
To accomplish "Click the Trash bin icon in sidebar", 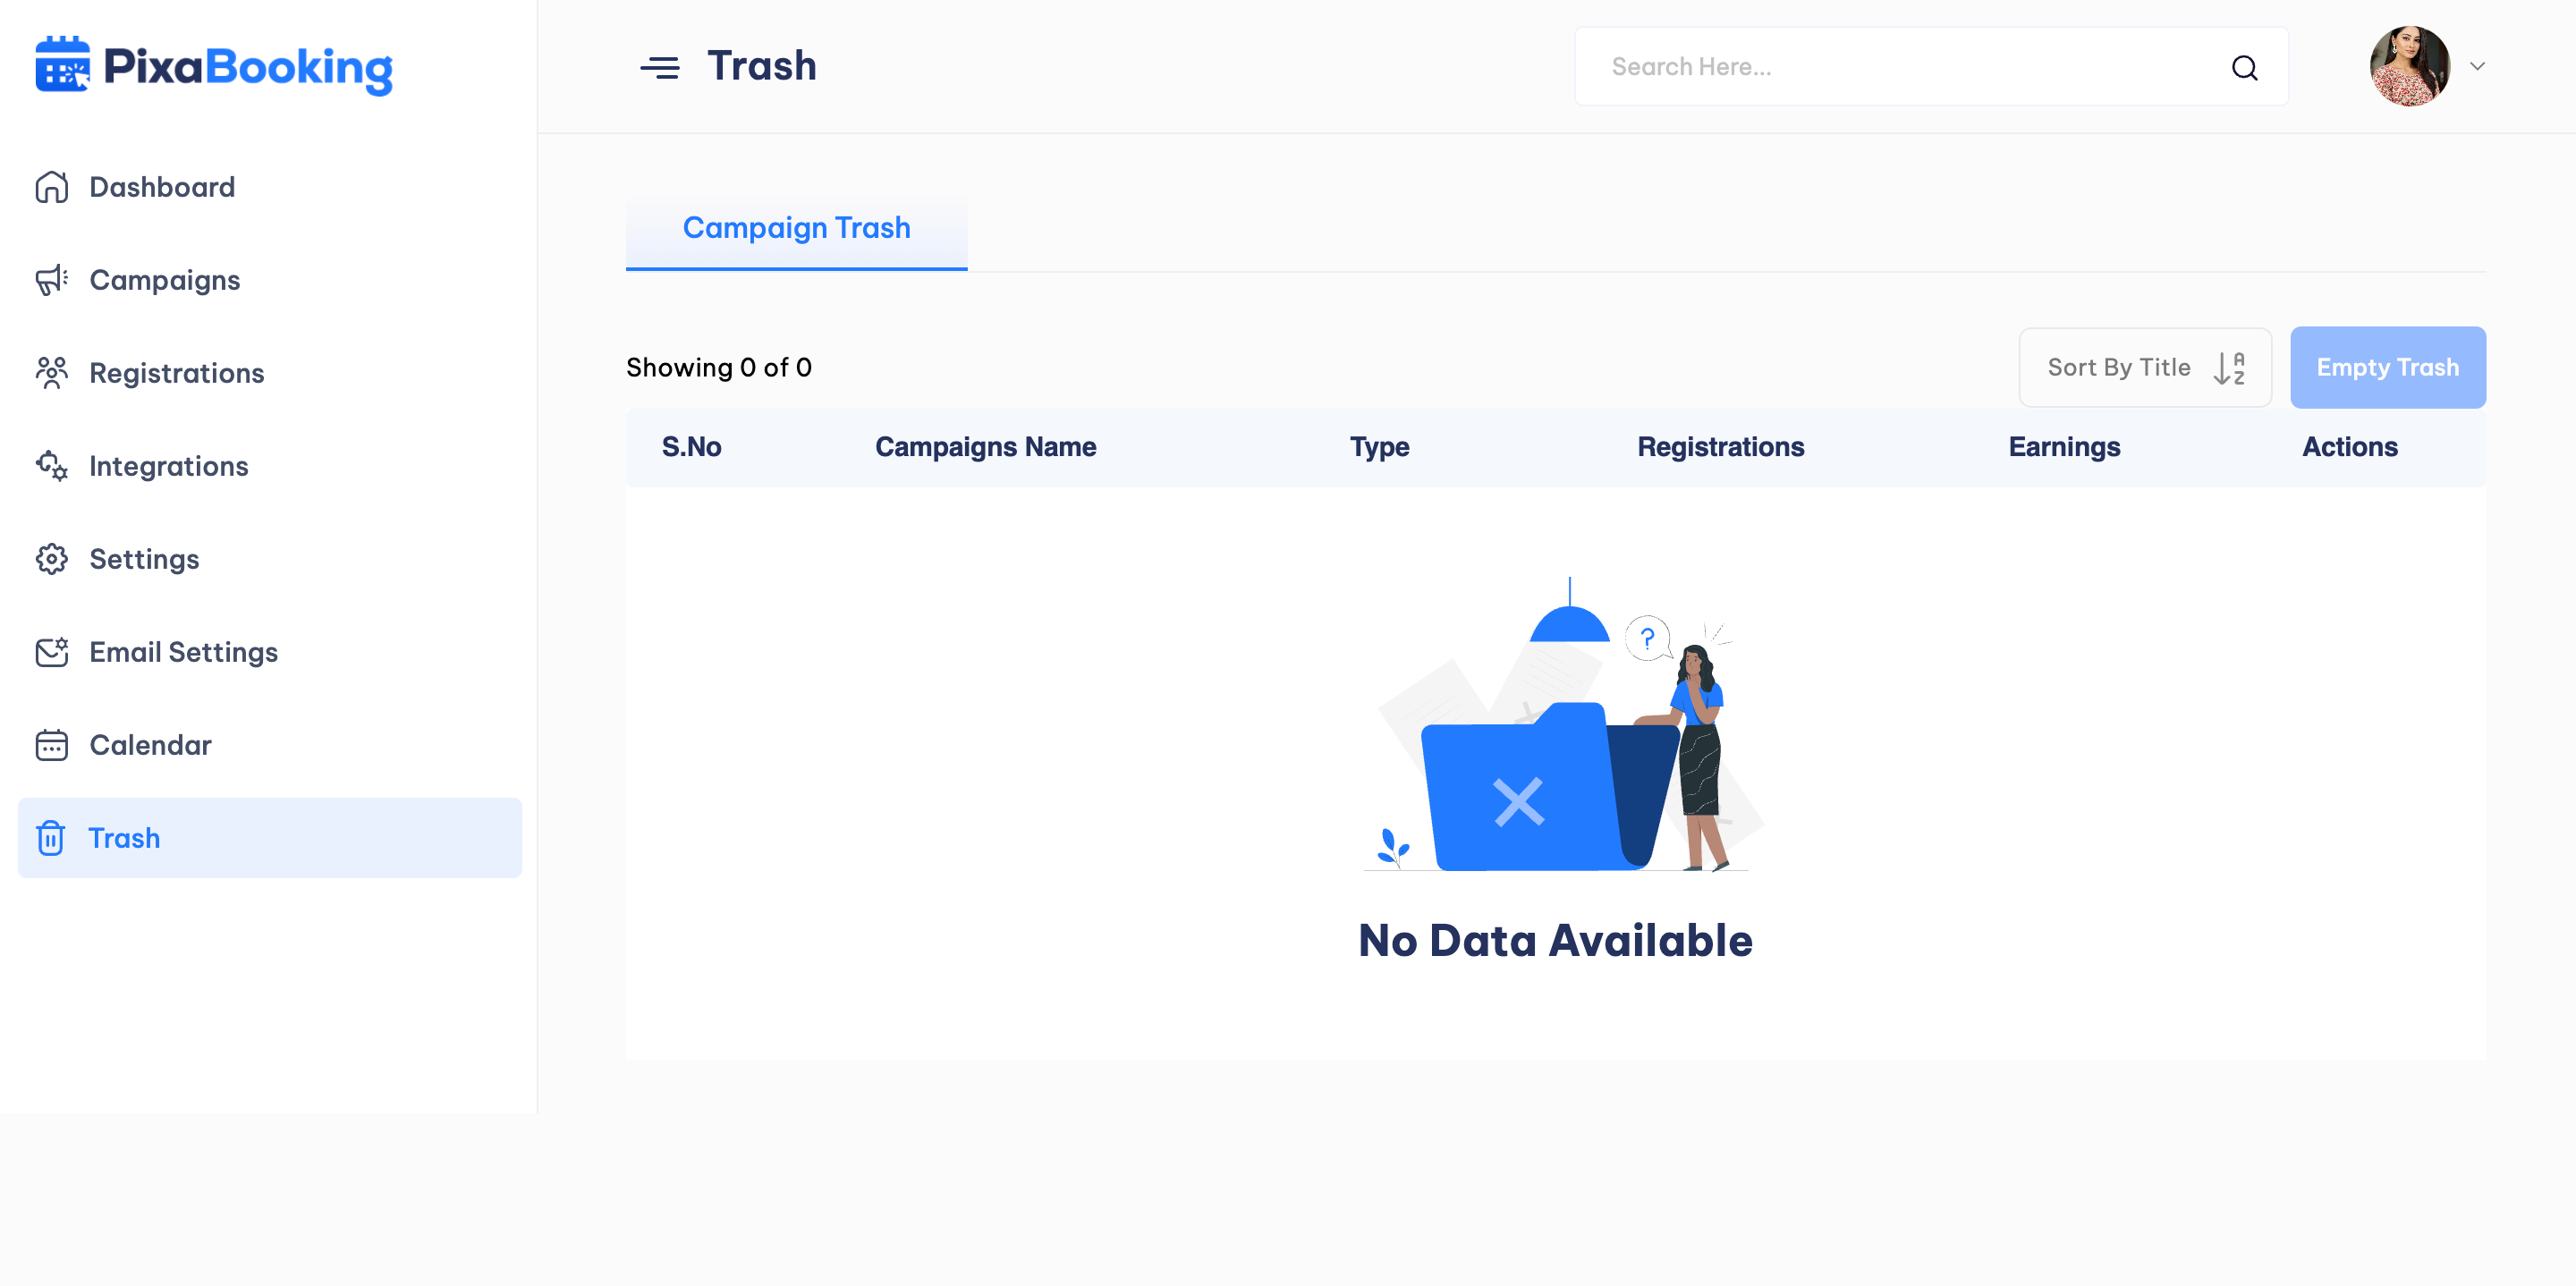I will coord(51,838).
